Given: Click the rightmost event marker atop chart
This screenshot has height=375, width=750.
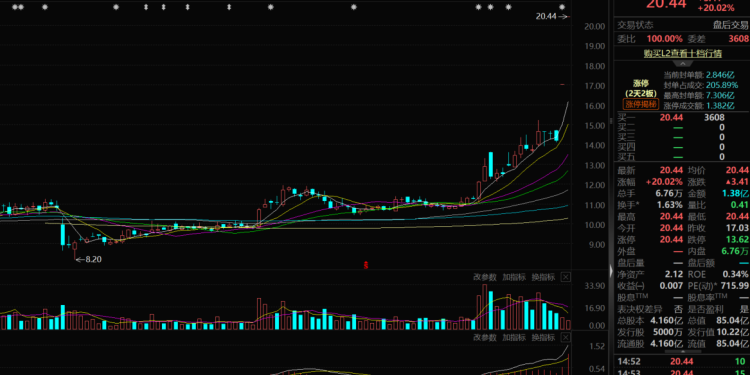Looking at the screenshot, I should pos(562,7).
